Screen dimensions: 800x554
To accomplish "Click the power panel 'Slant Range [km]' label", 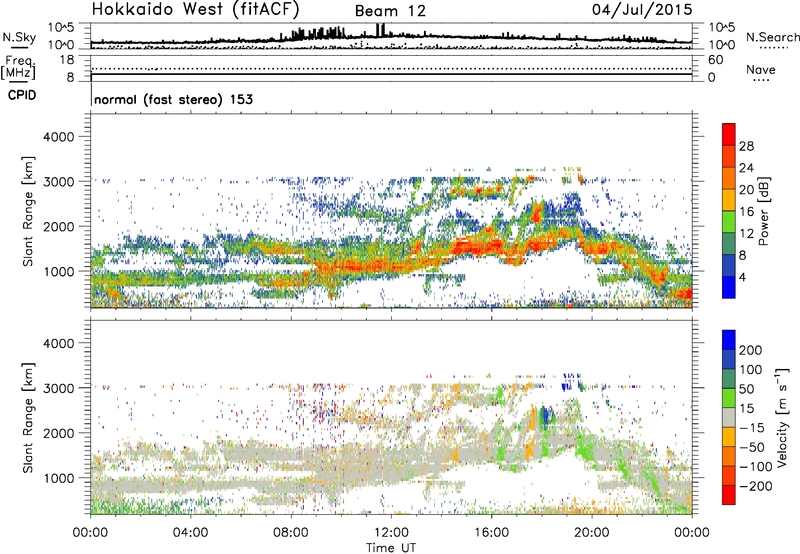I will 28,211.
